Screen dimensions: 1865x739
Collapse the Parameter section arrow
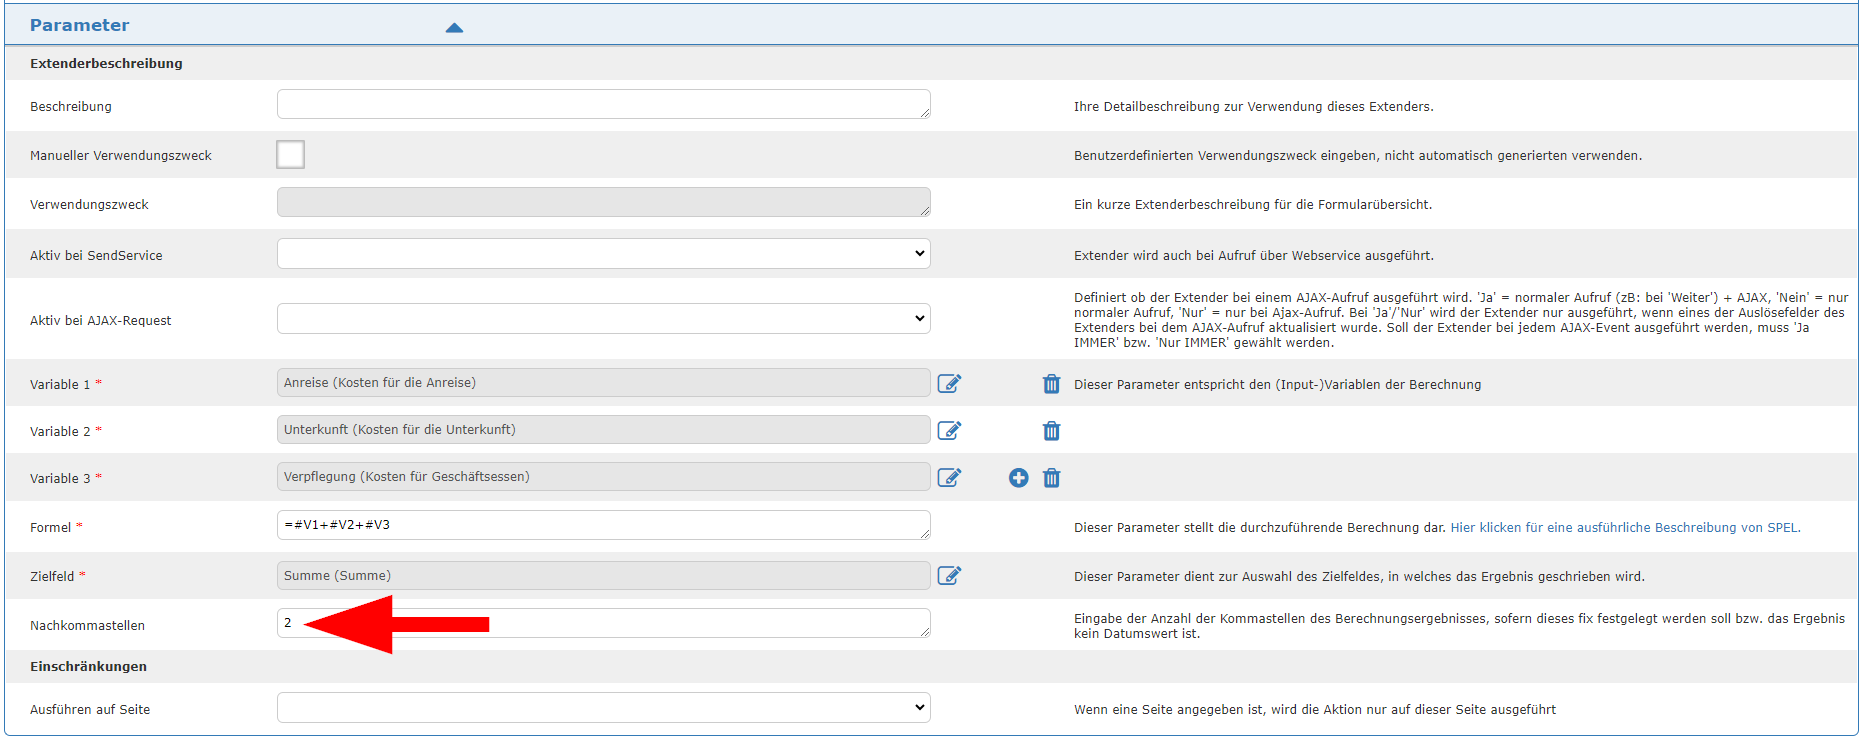point(454,27)
